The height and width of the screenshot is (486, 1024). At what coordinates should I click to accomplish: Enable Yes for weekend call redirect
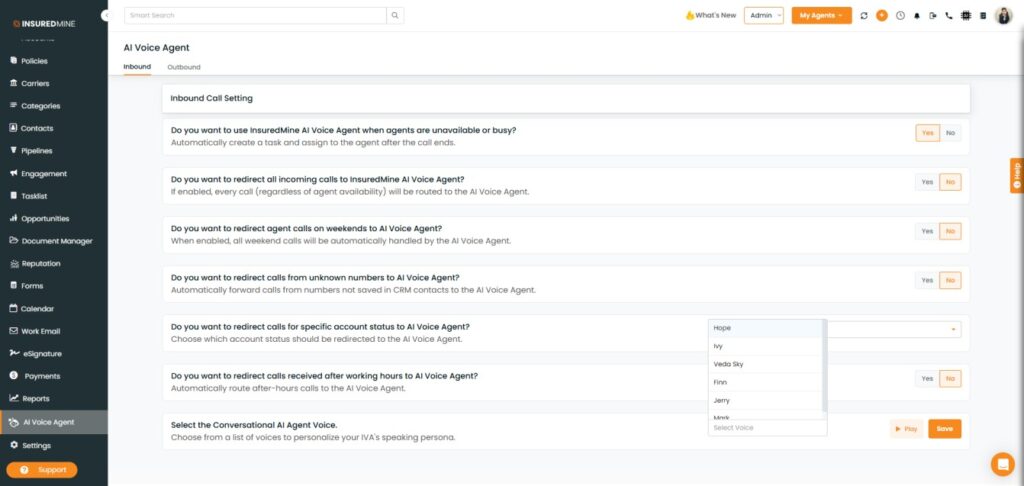pyautogui.click(x=927, y=231)
